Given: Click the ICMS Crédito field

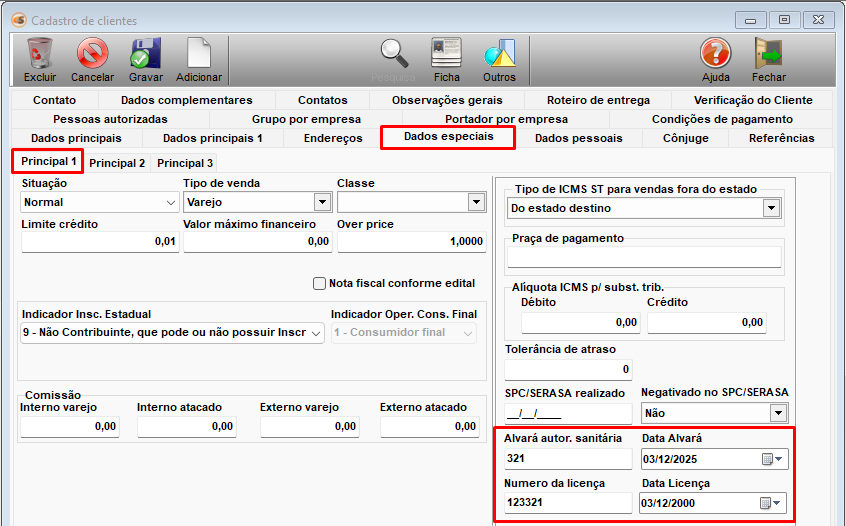Looking at the screenshot, I should [707, 323].
